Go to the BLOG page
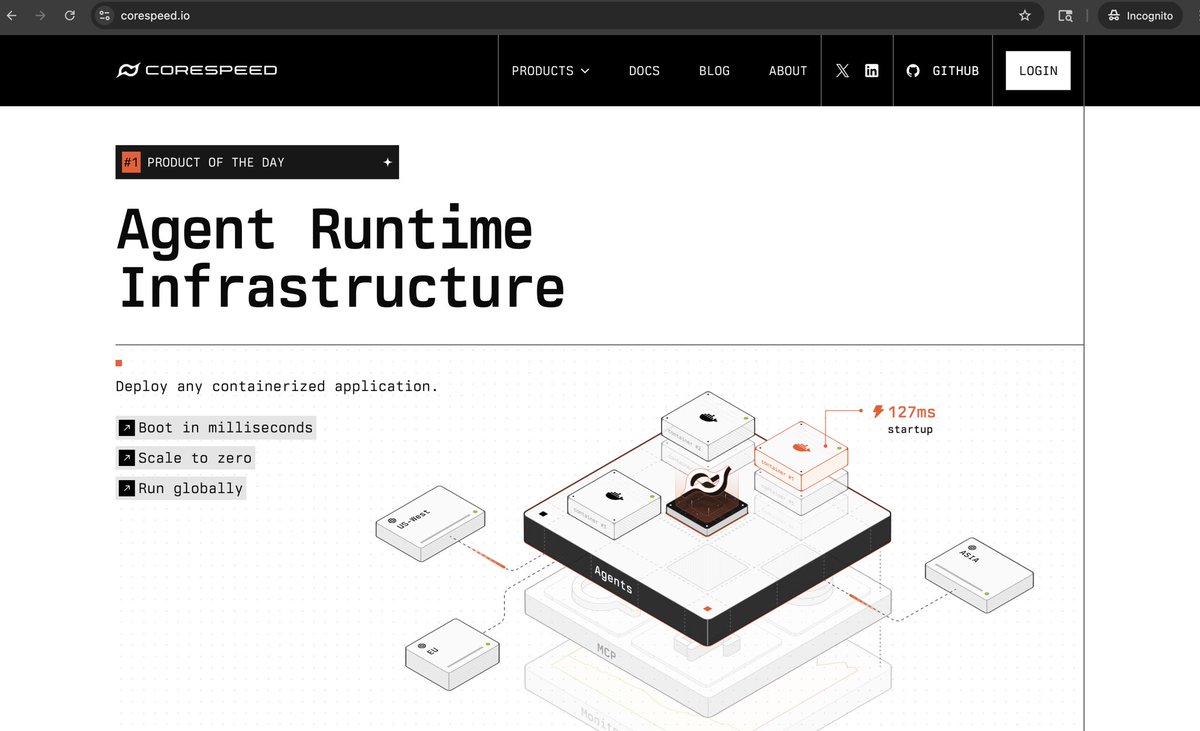Screen dimensions: 1200x731 pyautogui.click(x=714, y=71)
